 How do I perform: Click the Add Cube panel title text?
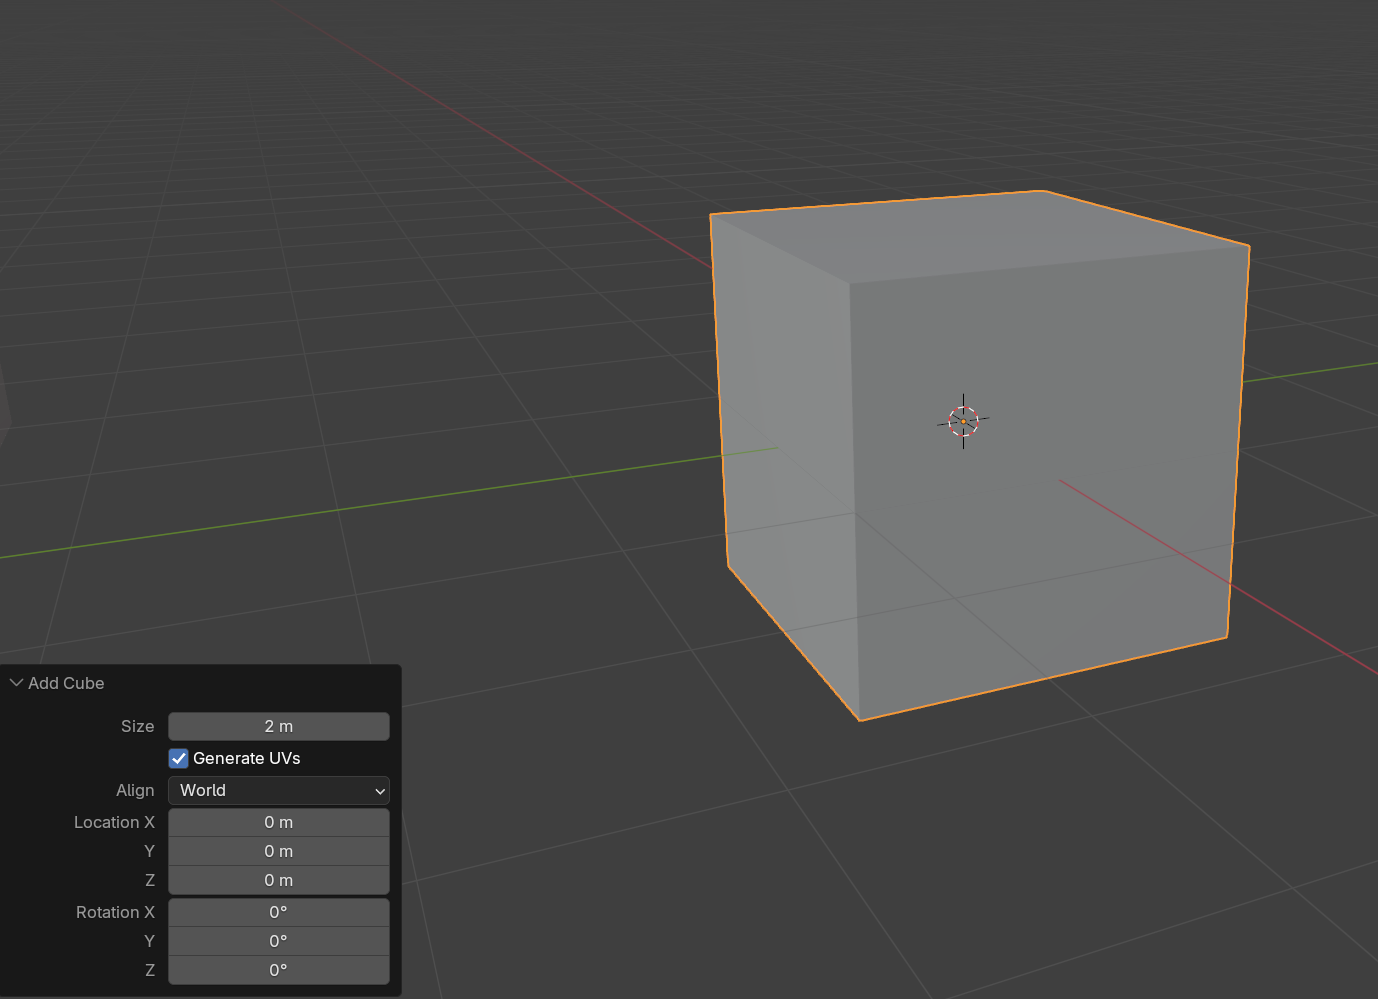pyautogui.click(x=66, y=683)
